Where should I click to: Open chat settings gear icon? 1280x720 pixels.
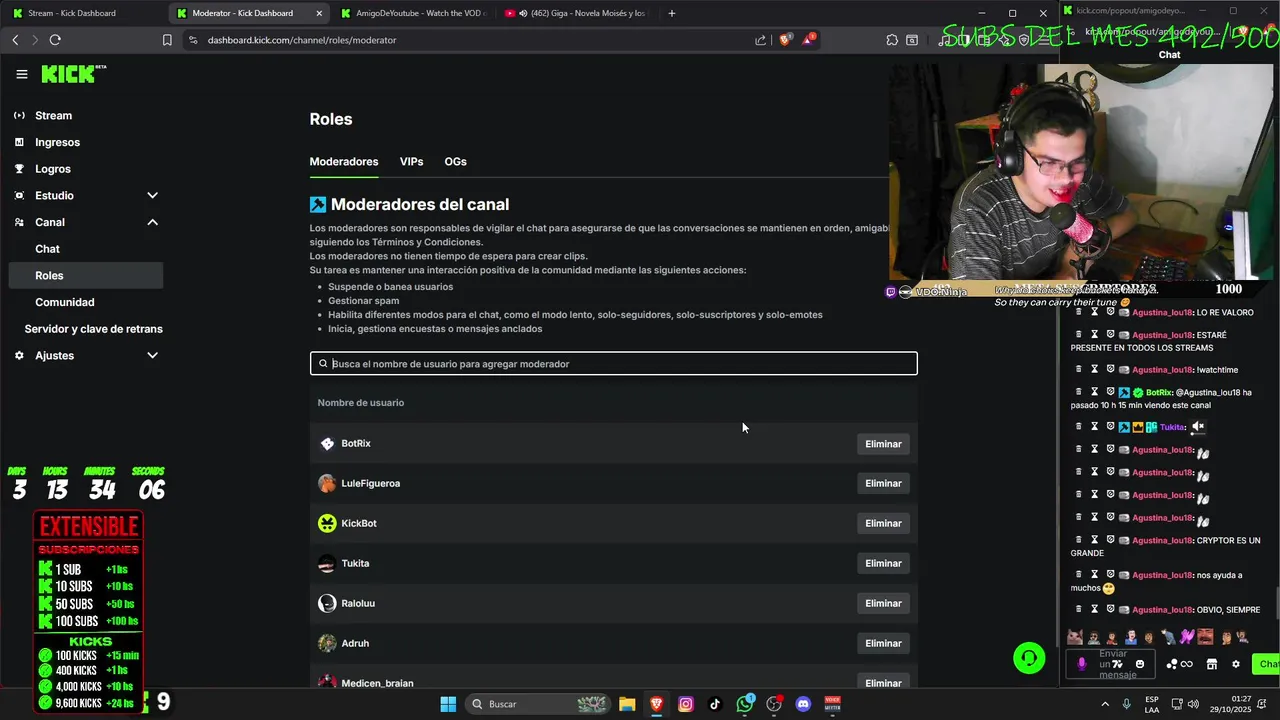[1236, 664]
